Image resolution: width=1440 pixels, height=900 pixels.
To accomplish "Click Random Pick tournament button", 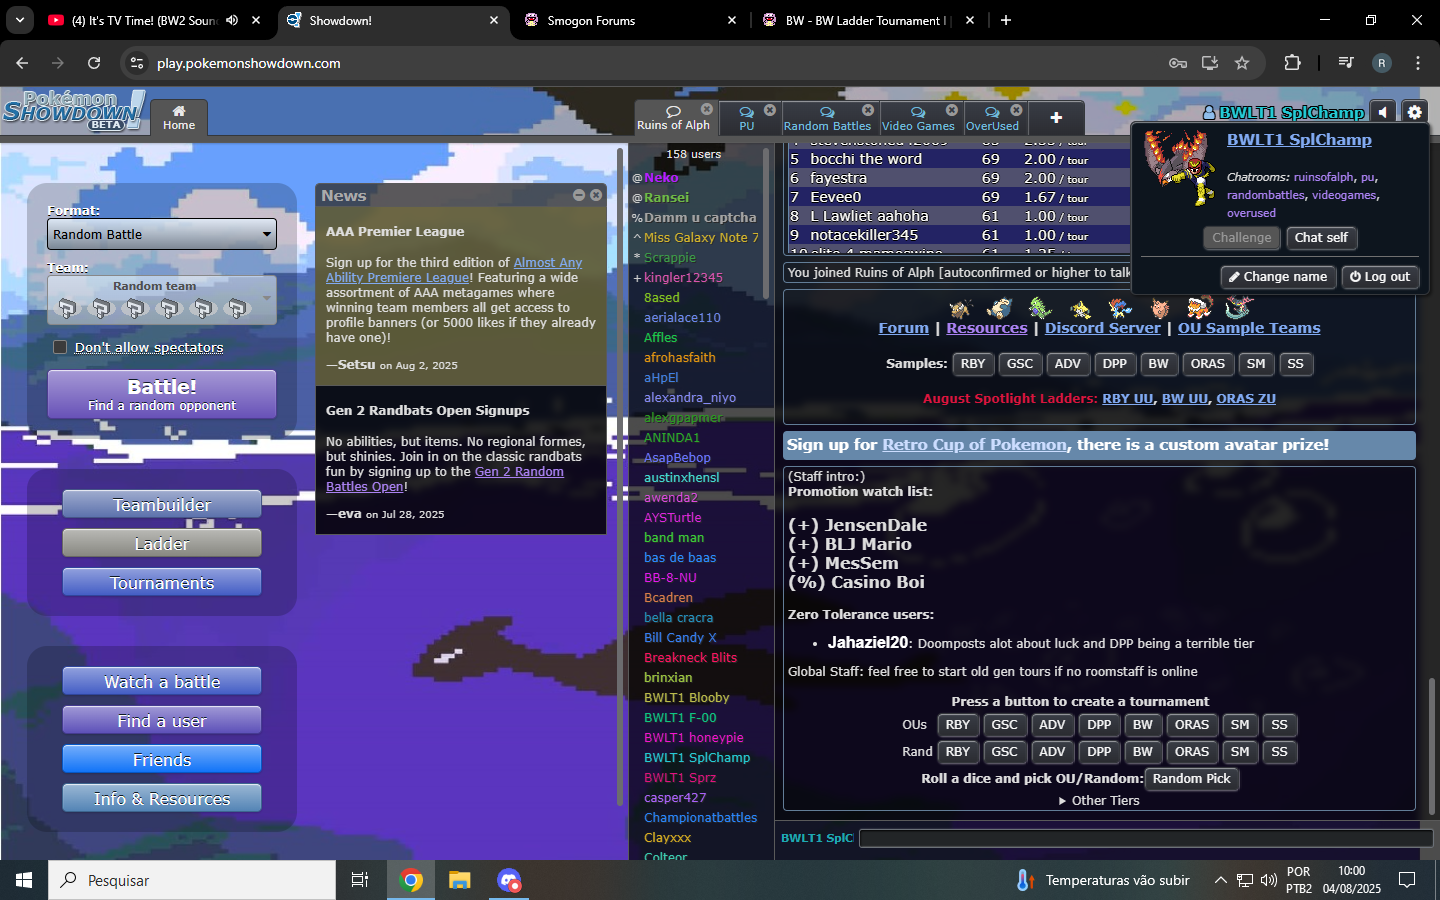I will [x=1192, y=779].
